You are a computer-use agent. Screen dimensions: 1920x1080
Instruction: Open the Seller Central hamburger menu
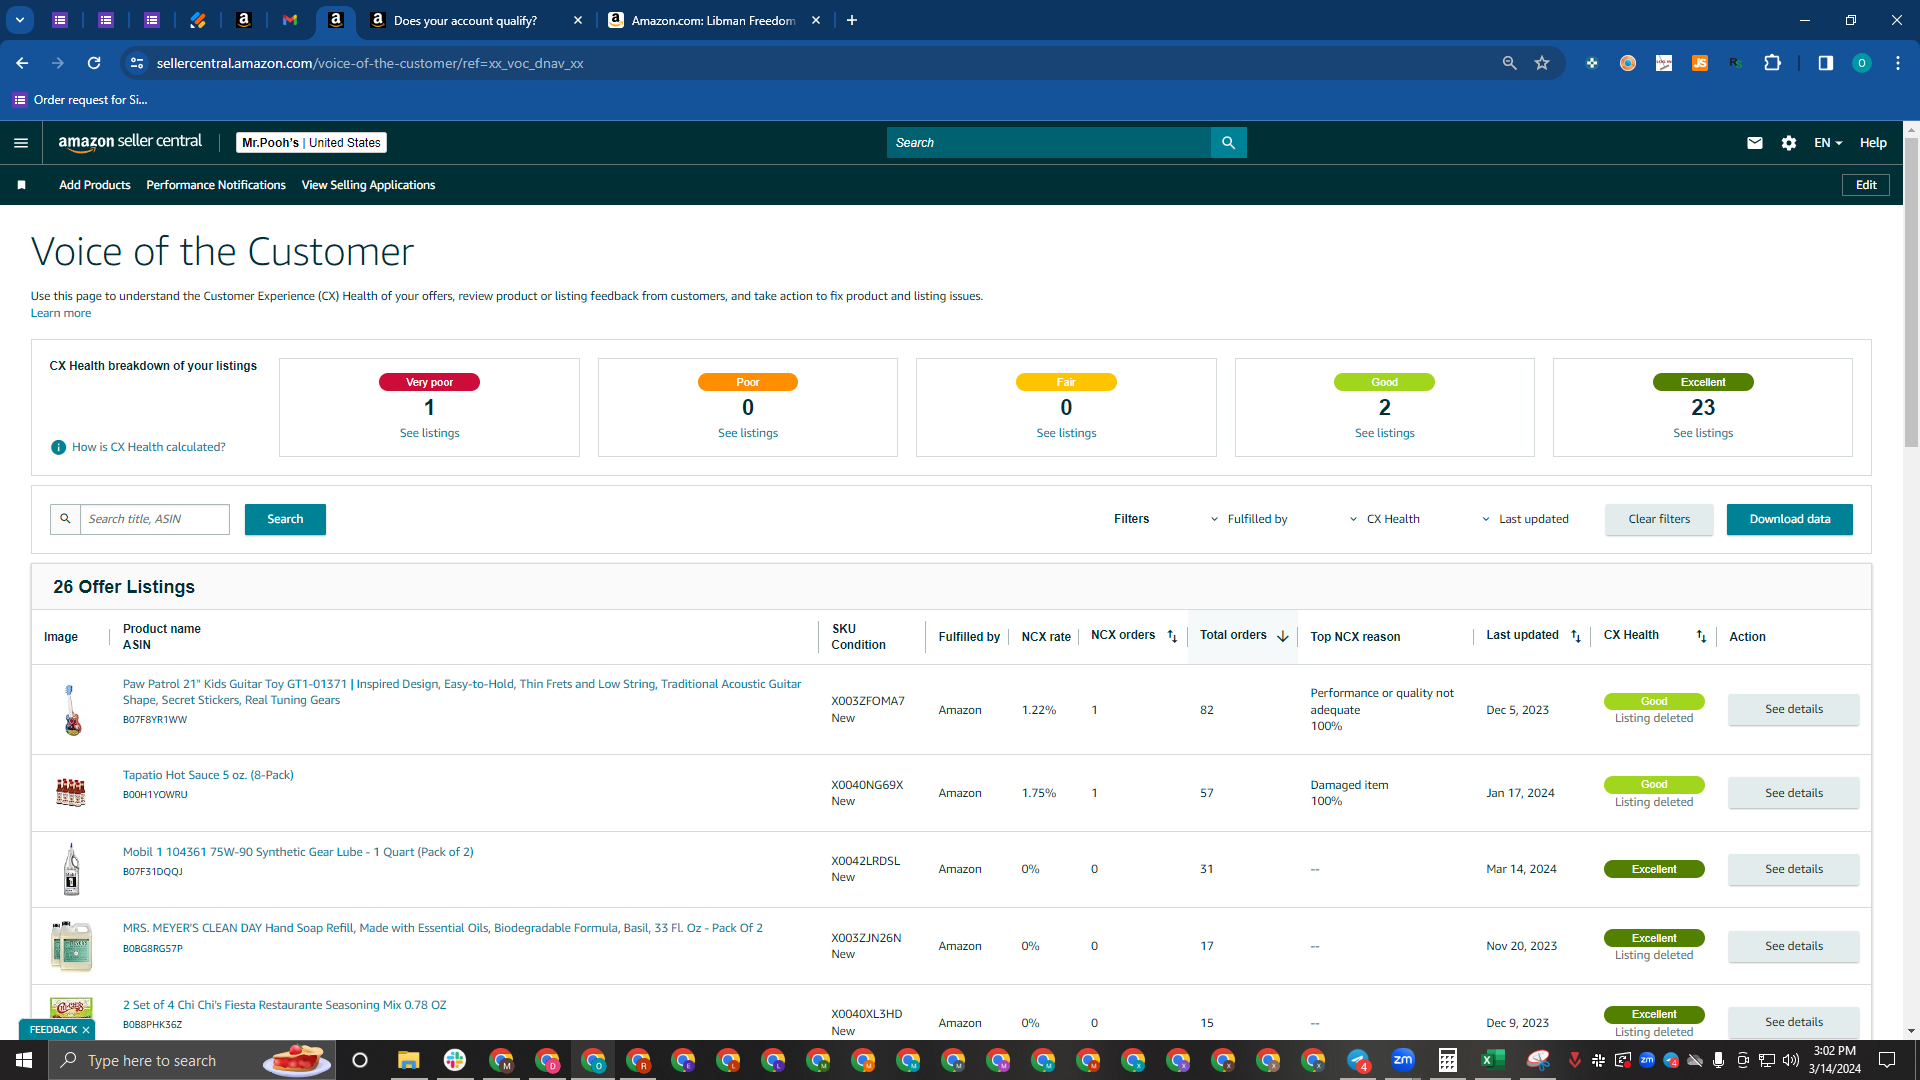(x=21, y=143)
